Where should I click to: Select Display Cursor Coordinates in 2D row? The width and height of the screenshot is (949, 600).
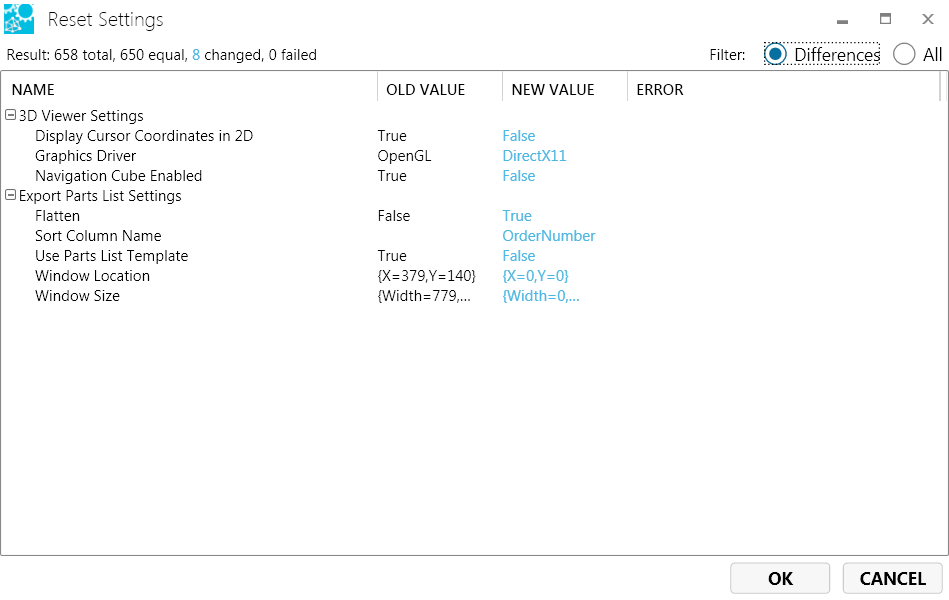pyautogui.click(x=143, y=136)
